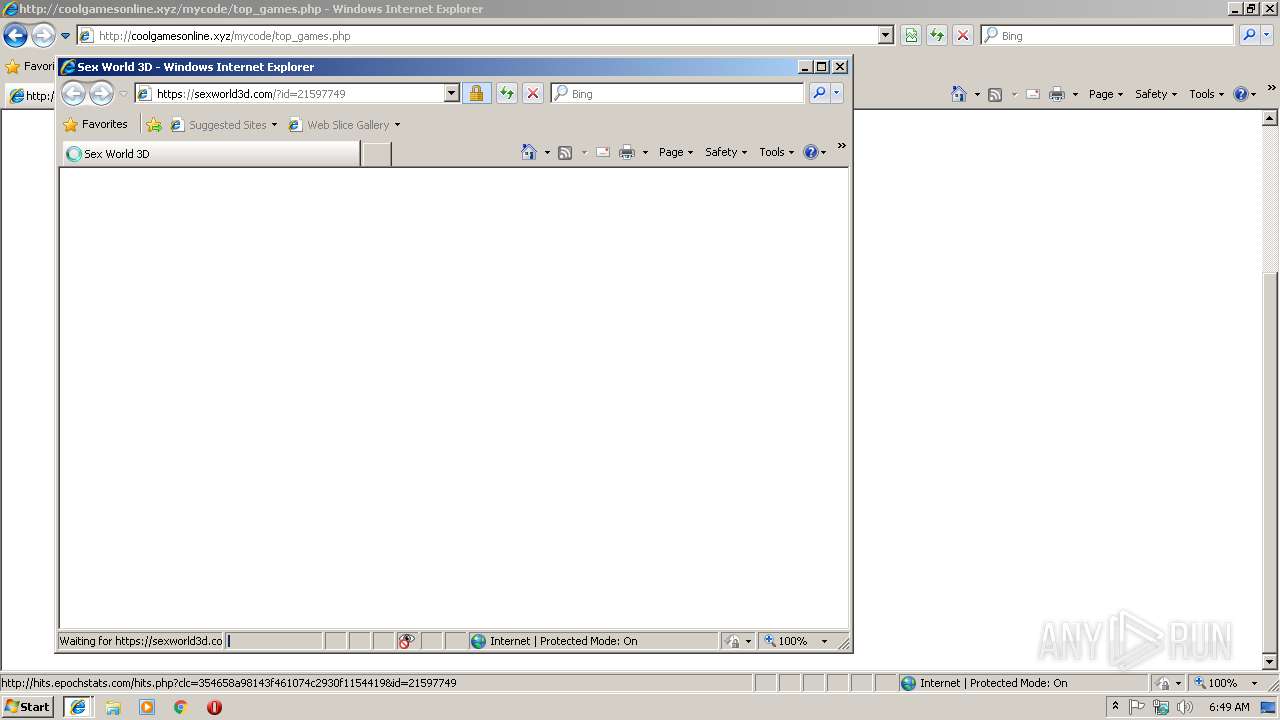
Task: Refresh the page in the background window
Action: click(x=937, y=35)
